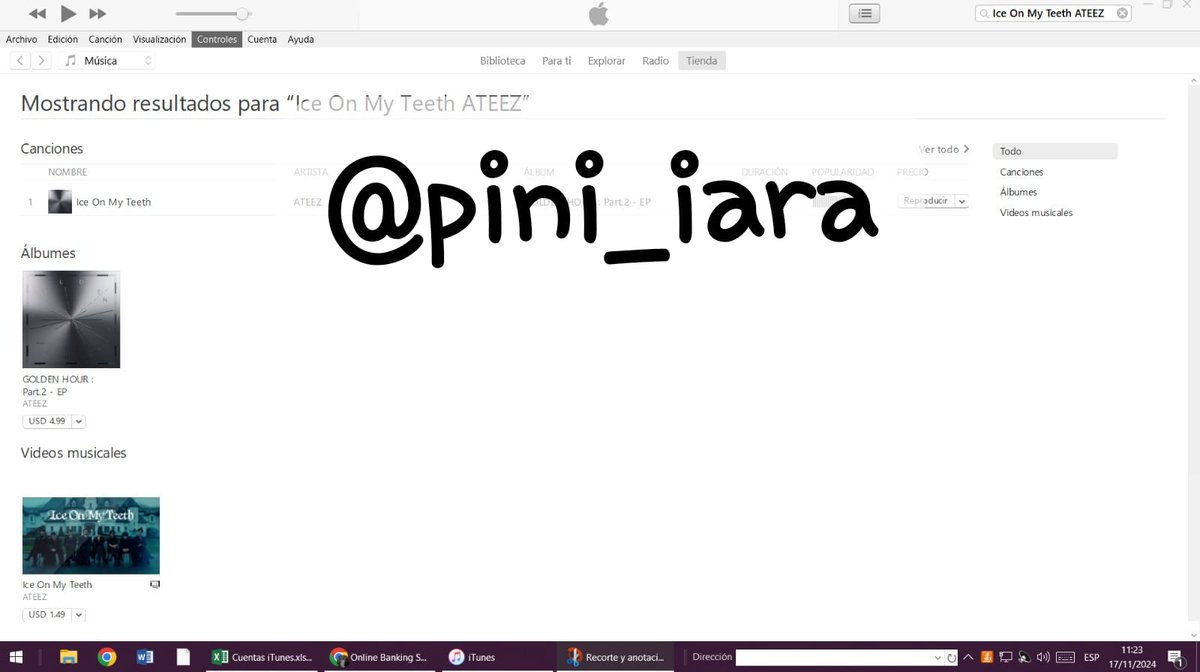Switch to the Para ti tab
The width and height of the screenshot is (1200, 672).
pos(557,61)
